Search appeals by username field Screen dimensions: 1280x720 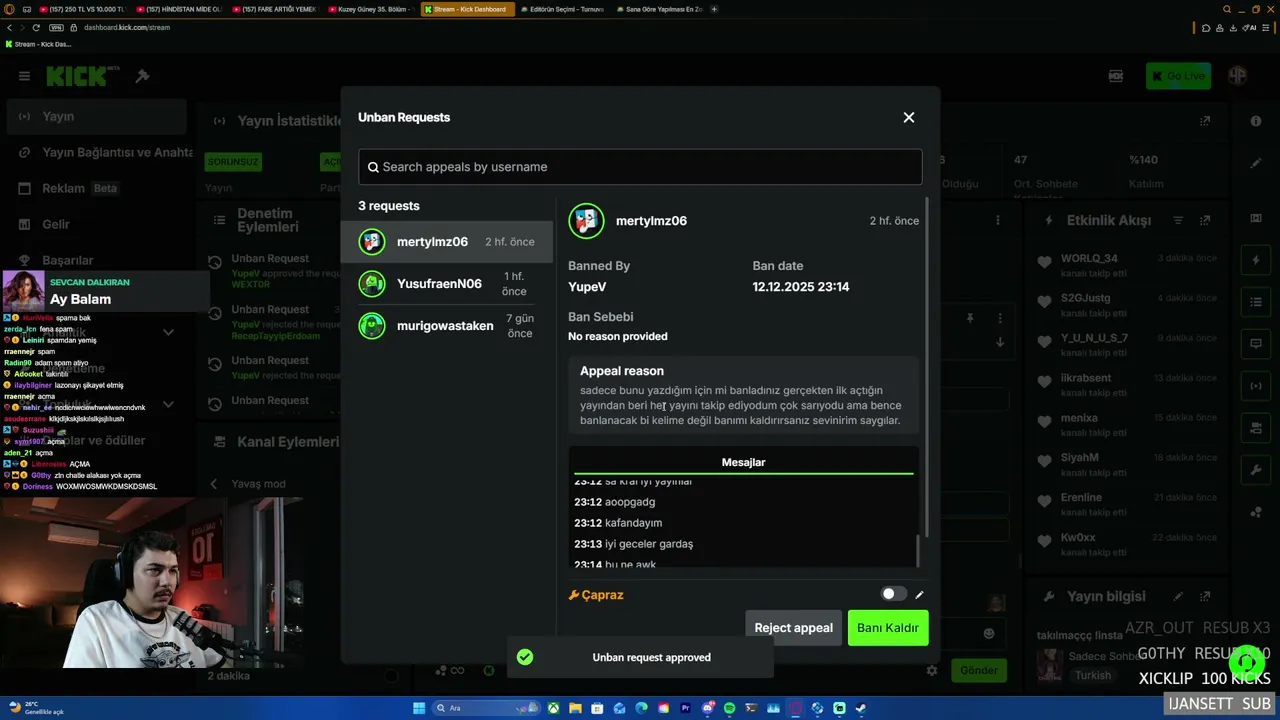[x=640, y=167]
